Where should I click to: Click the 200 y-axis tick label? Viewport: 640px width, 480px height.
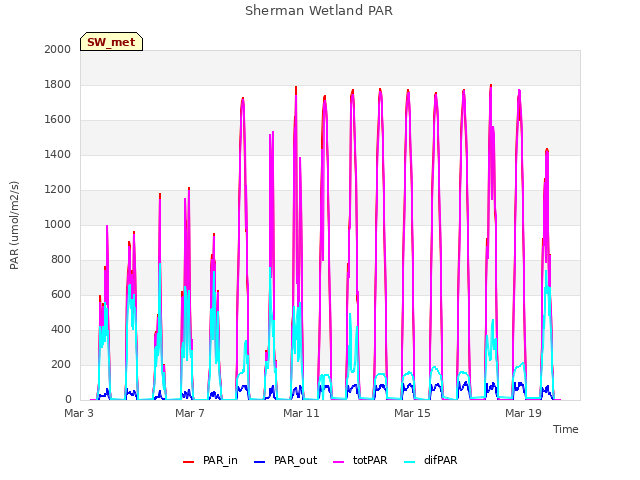[x=61, y=364]
